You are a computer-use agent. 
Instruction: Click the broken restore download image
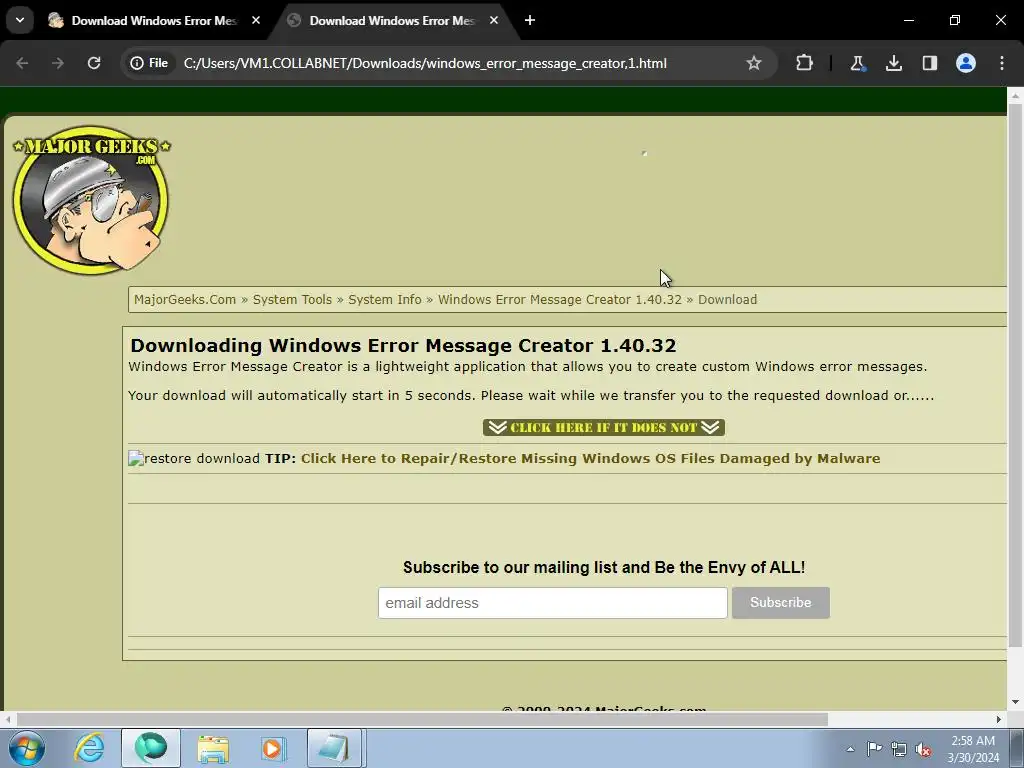tap(194, 458)
